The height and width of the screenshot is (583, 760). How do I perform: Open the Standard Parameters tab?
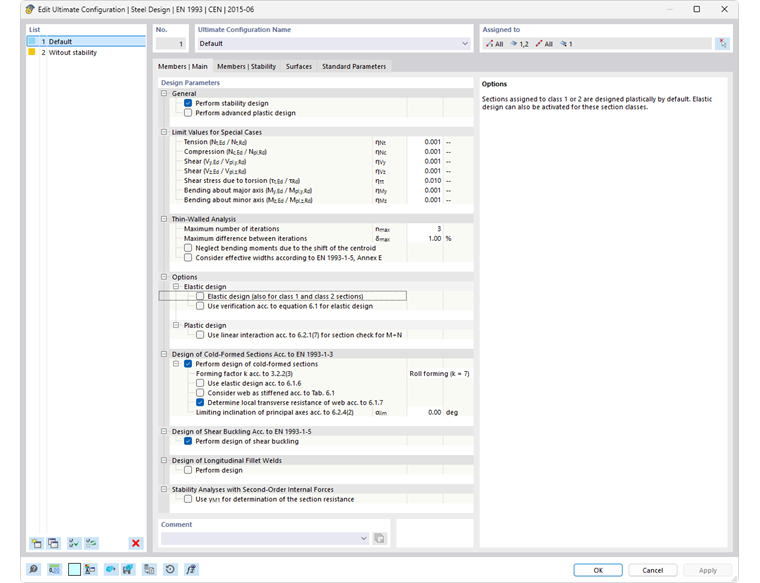(354, 66)
